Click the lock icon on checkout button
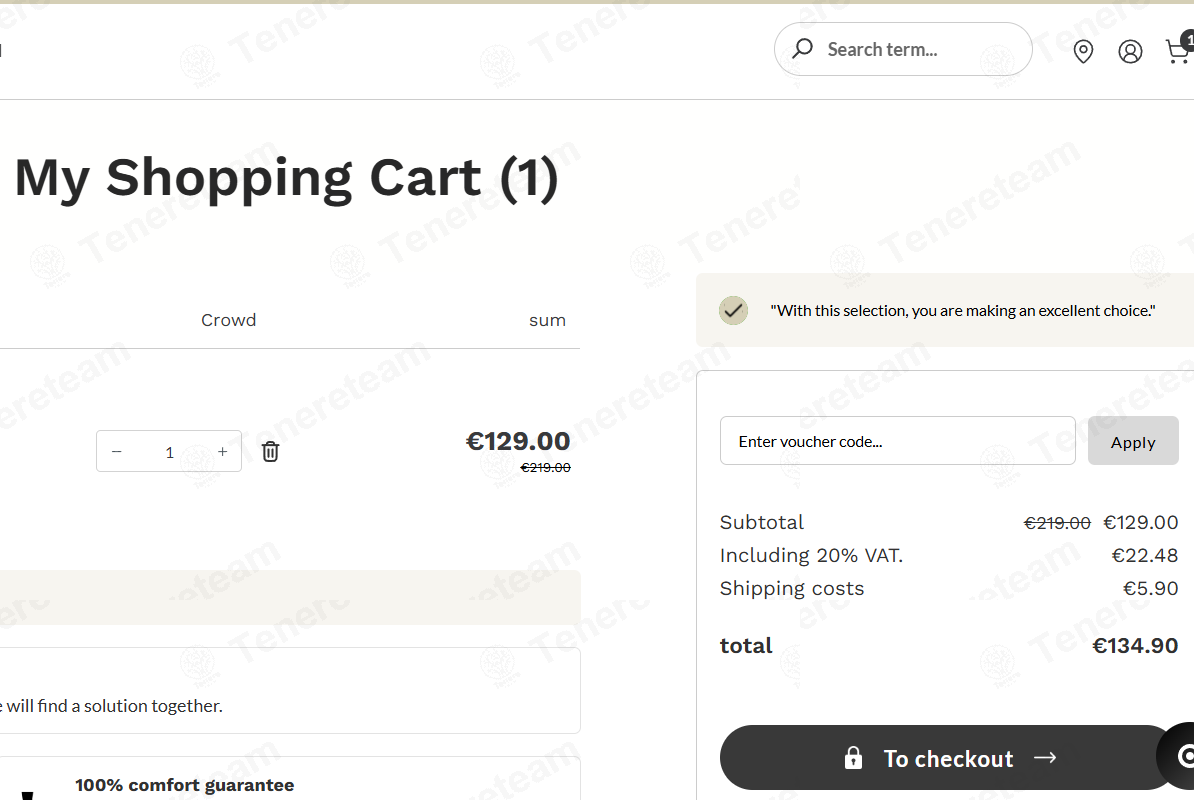The width and height of the screenshot is (1194, 800). pyautogui.click(x=854, y=757)
